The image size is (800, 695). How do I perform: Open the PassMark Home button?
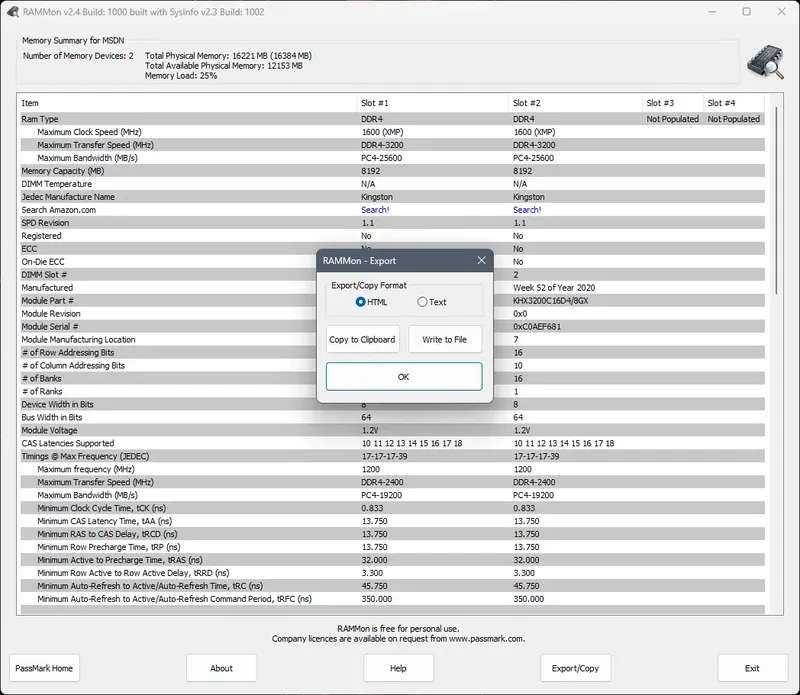click(44, 668)
